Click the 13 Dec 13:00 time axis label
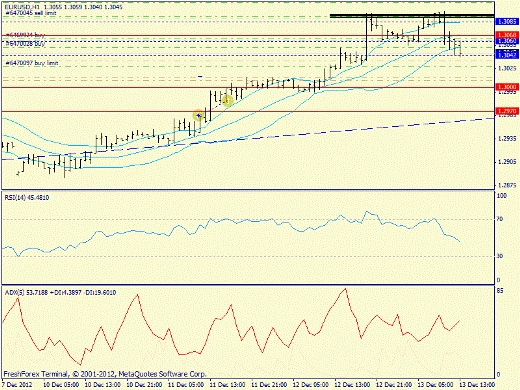520x390 pixels. pyautogui.click(x=477, y=385)
